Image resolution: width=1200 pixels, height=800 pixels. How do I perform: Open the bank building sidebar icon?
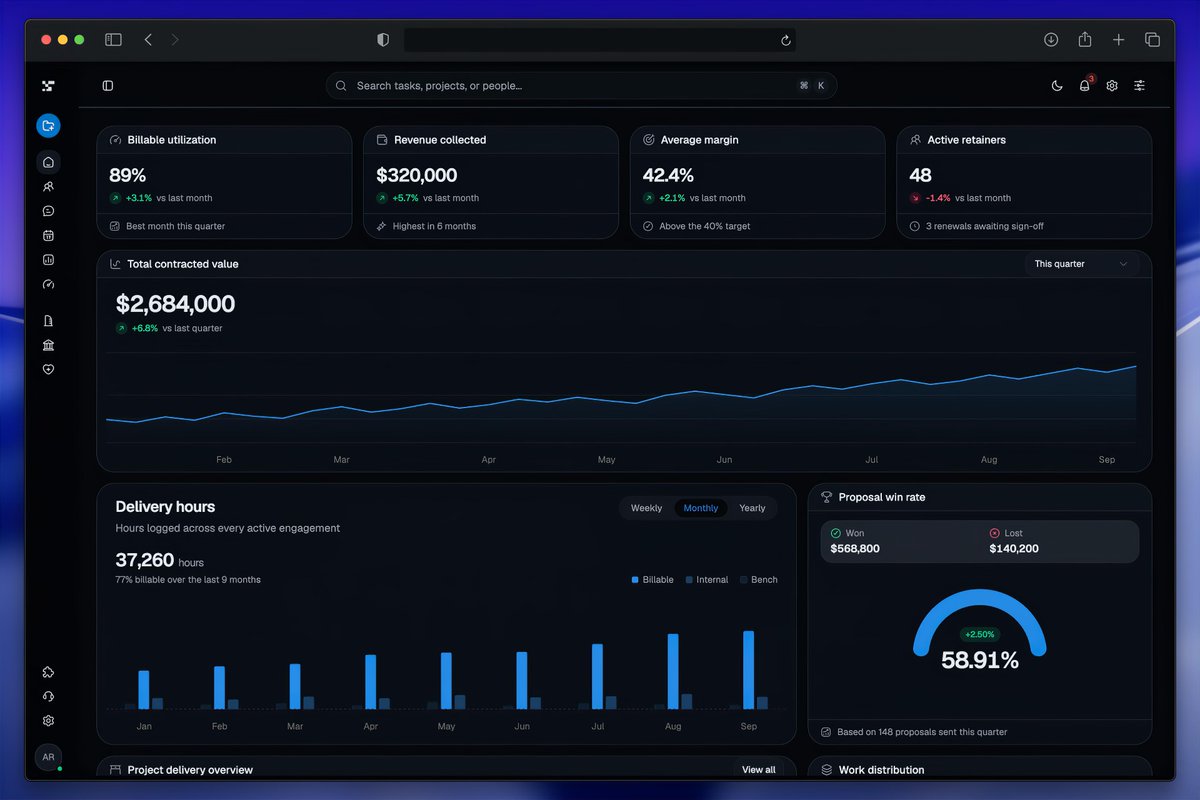tap(48, 345)
